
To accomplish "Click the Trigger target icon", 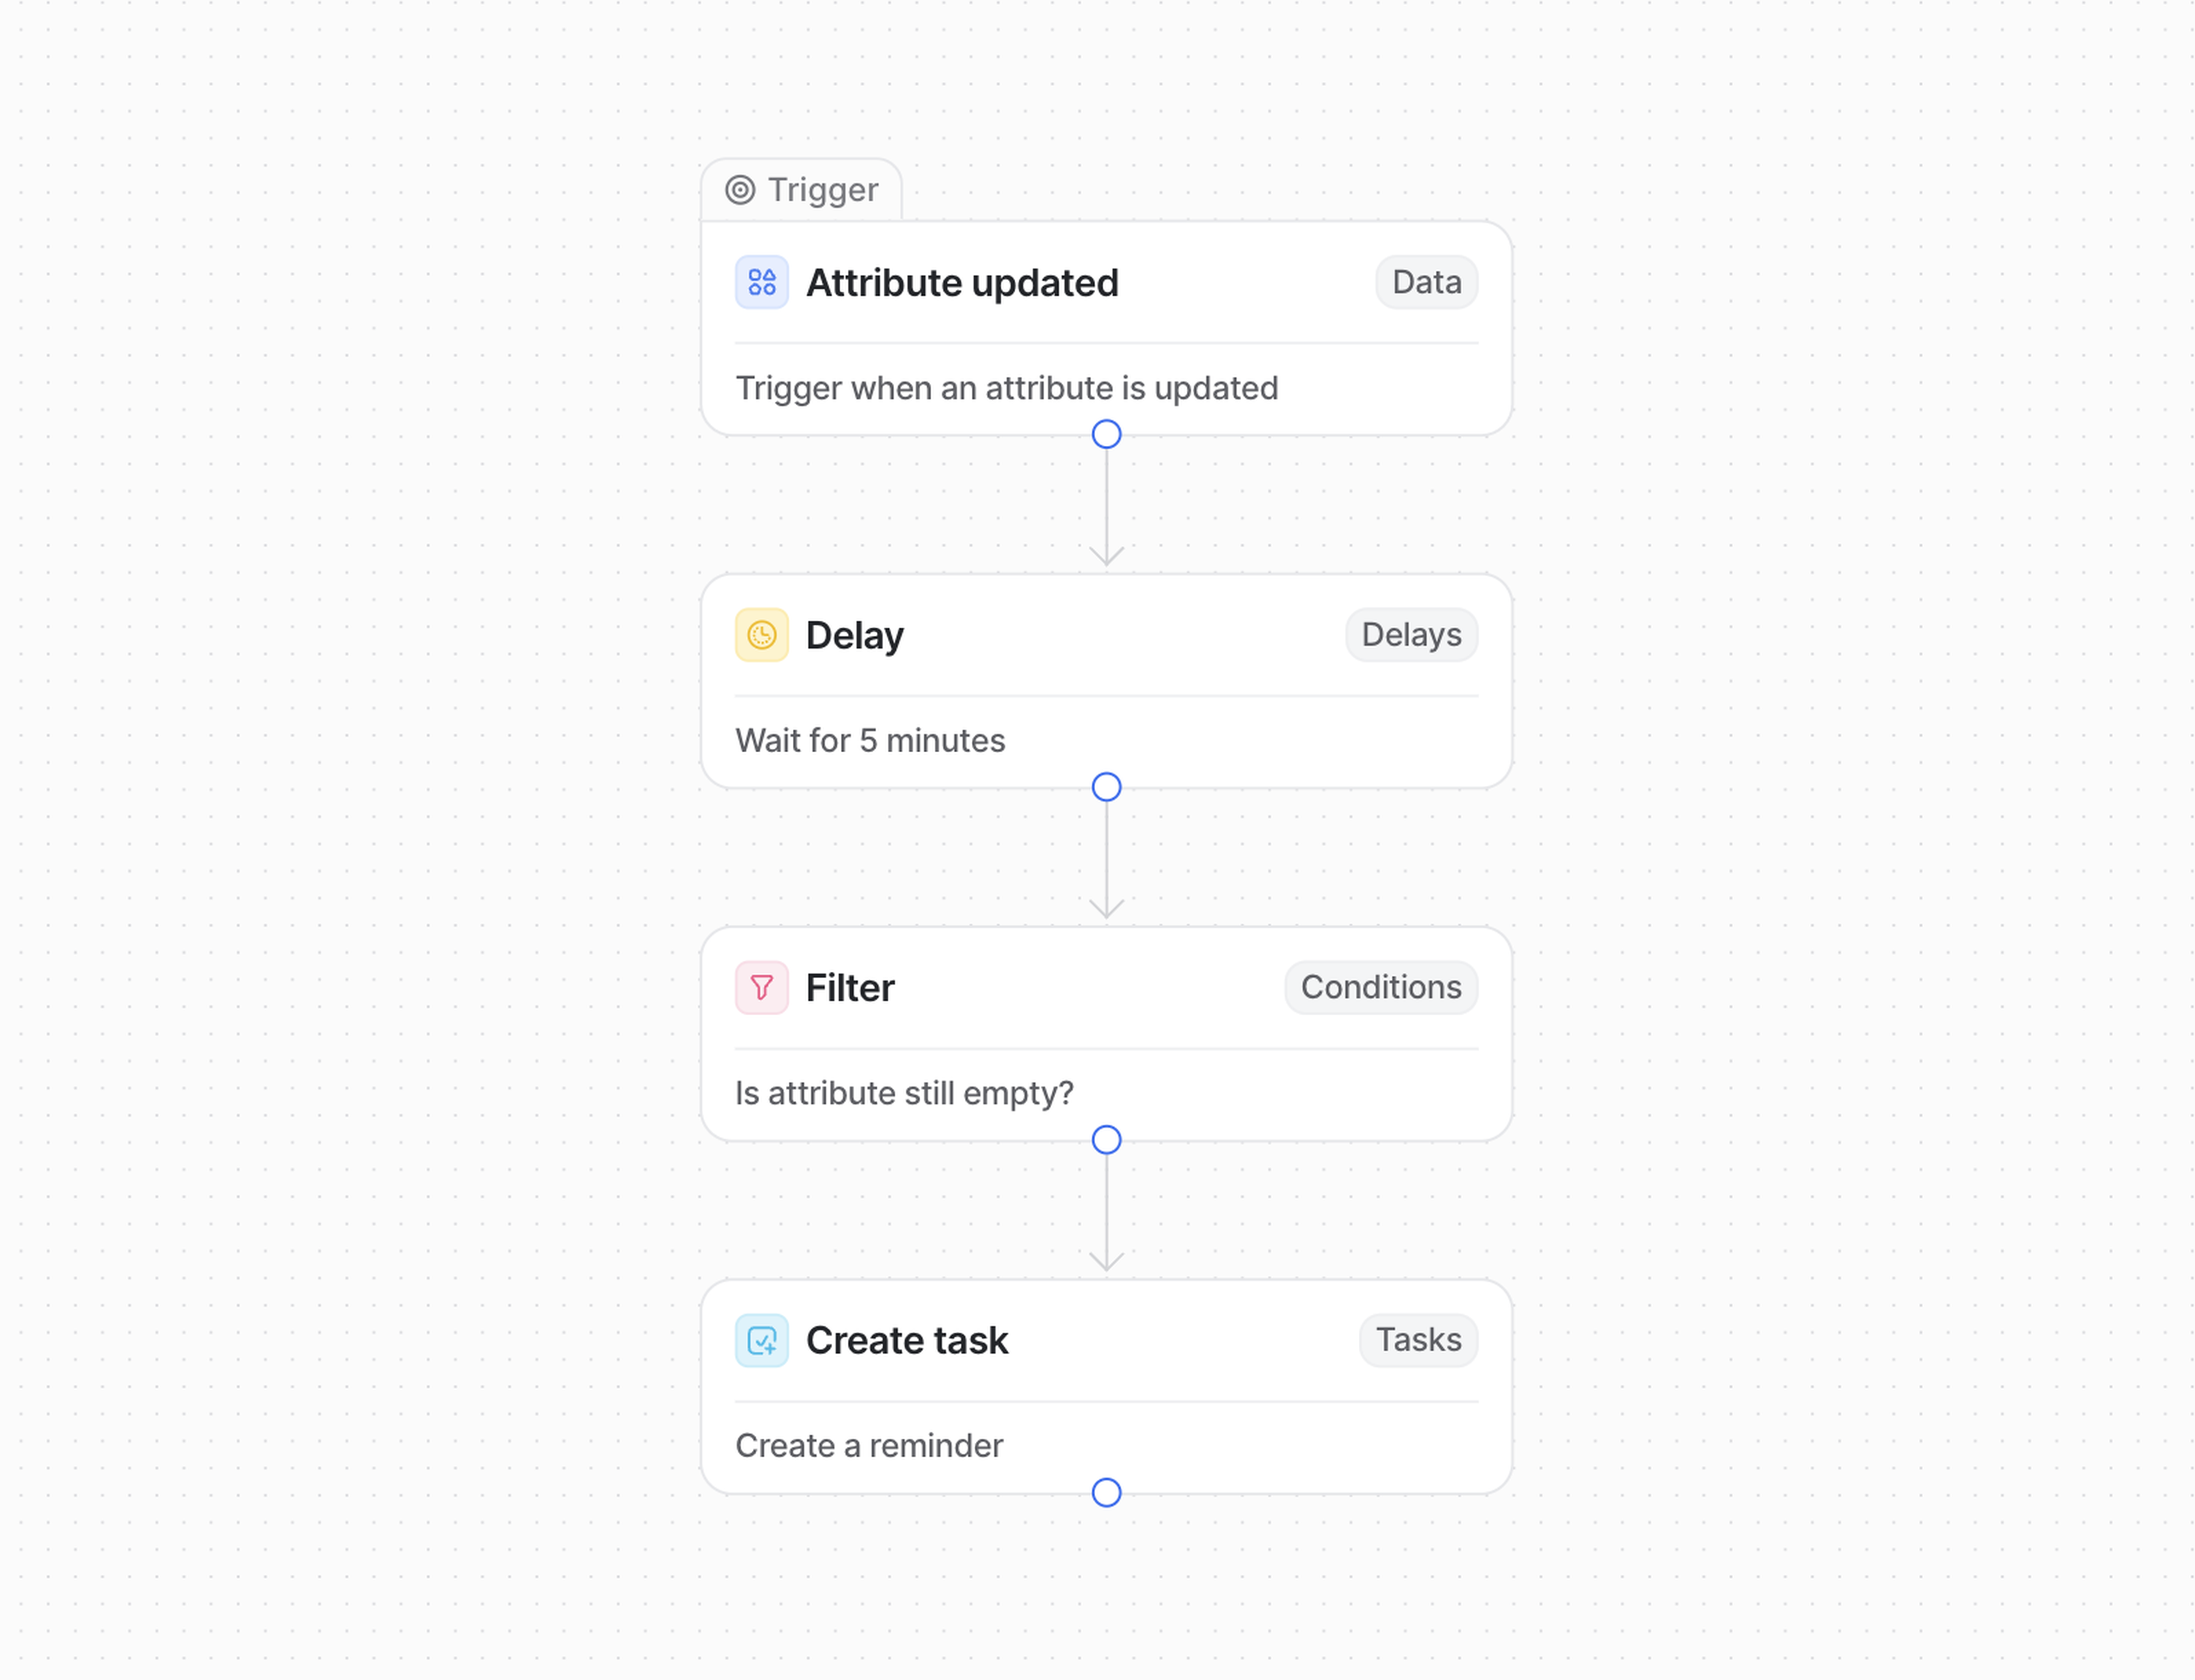I will click(740, 190).
